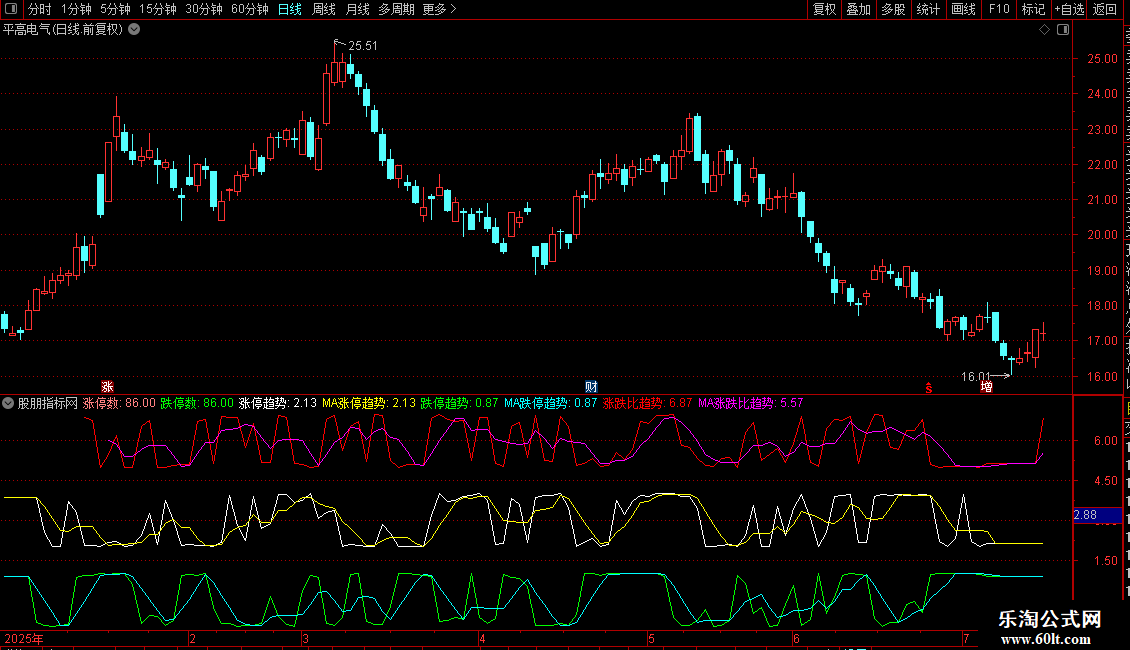Image resolution: width=1130 pixels, height=650 pixels.
Task: Click the blue 财 financial report marker
Action: [591, 387]
